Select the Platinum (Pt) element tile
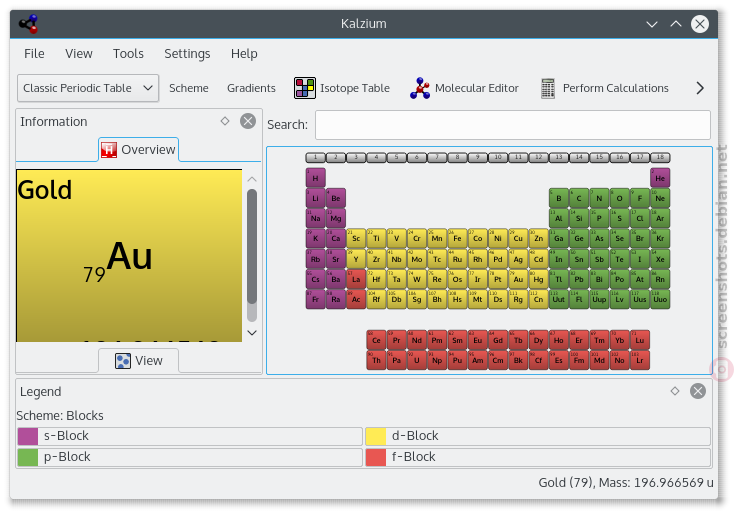The width and height of the screenshot is (734, 515). point(498,279)
